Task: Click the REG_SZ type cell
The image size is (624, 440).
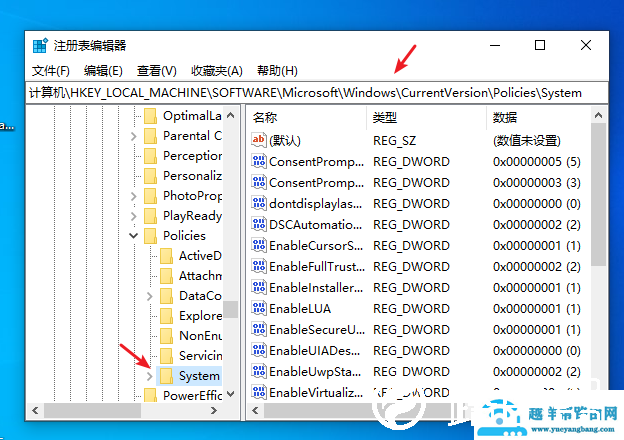Action: (394, 140)
